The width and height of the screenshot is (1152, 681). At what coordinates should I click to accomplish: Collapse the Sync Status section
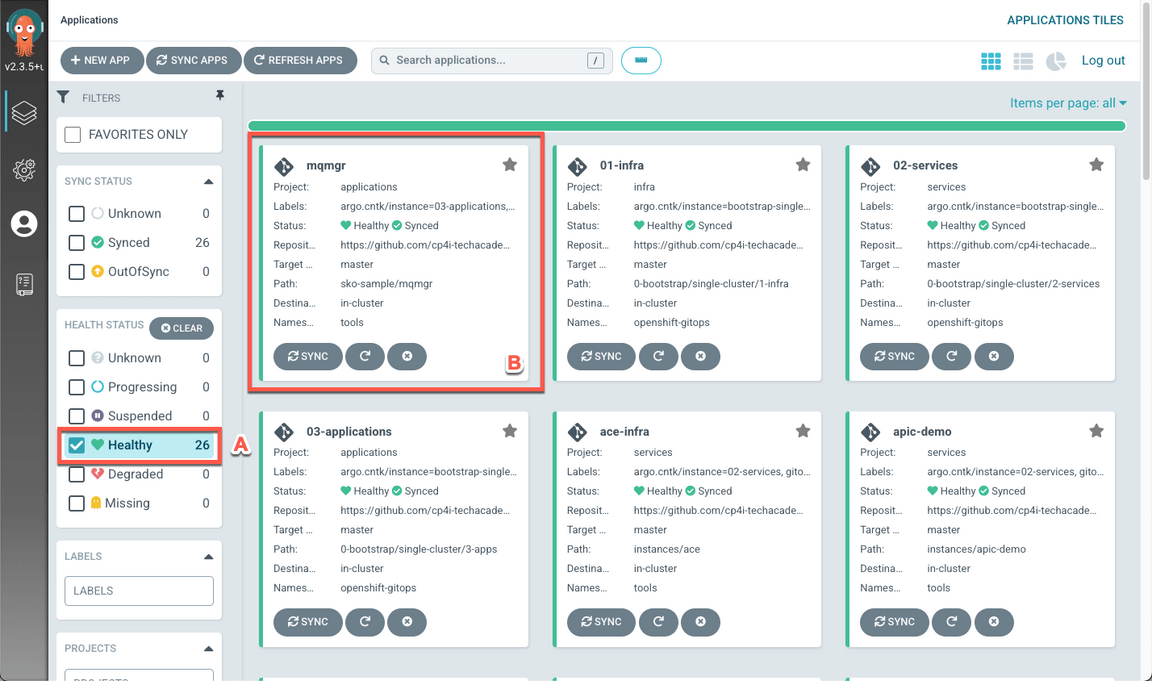[208, 182]
